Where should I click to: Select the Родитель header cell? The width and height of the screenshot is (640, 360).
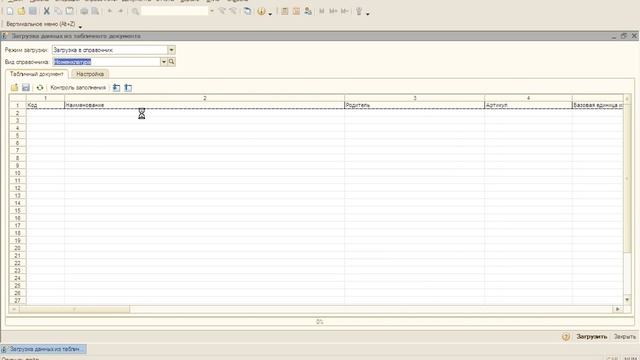(x=415, y=105)
